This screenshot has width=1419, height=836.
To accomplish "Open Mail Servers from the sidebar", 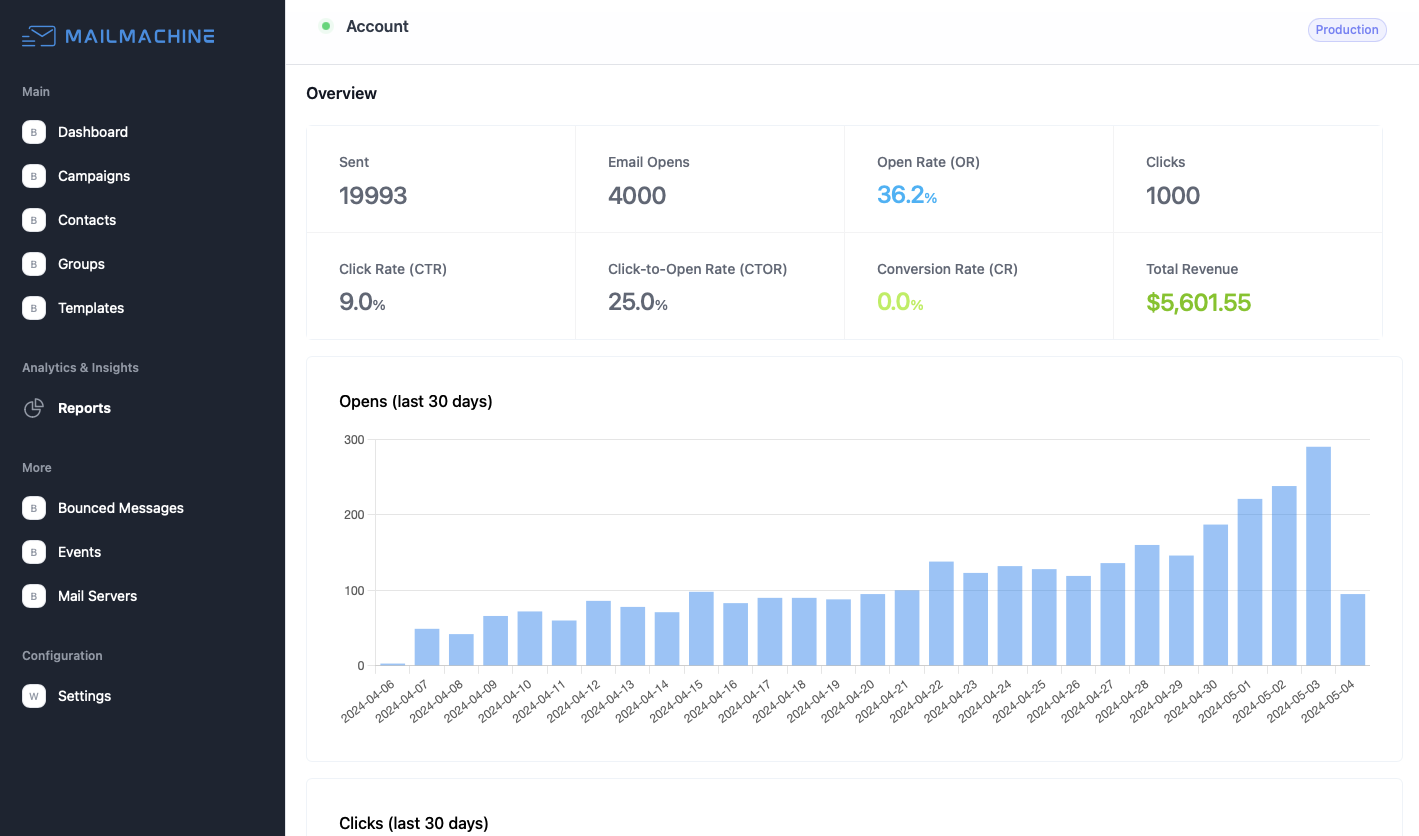I will click(97, 596).
